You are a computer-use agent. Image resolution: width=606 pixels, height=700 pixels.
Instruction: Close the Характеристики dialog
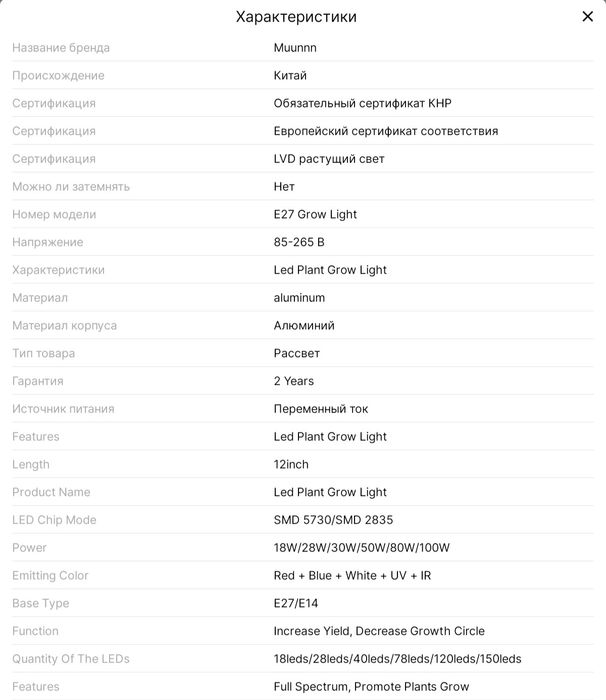coord(587,17)
